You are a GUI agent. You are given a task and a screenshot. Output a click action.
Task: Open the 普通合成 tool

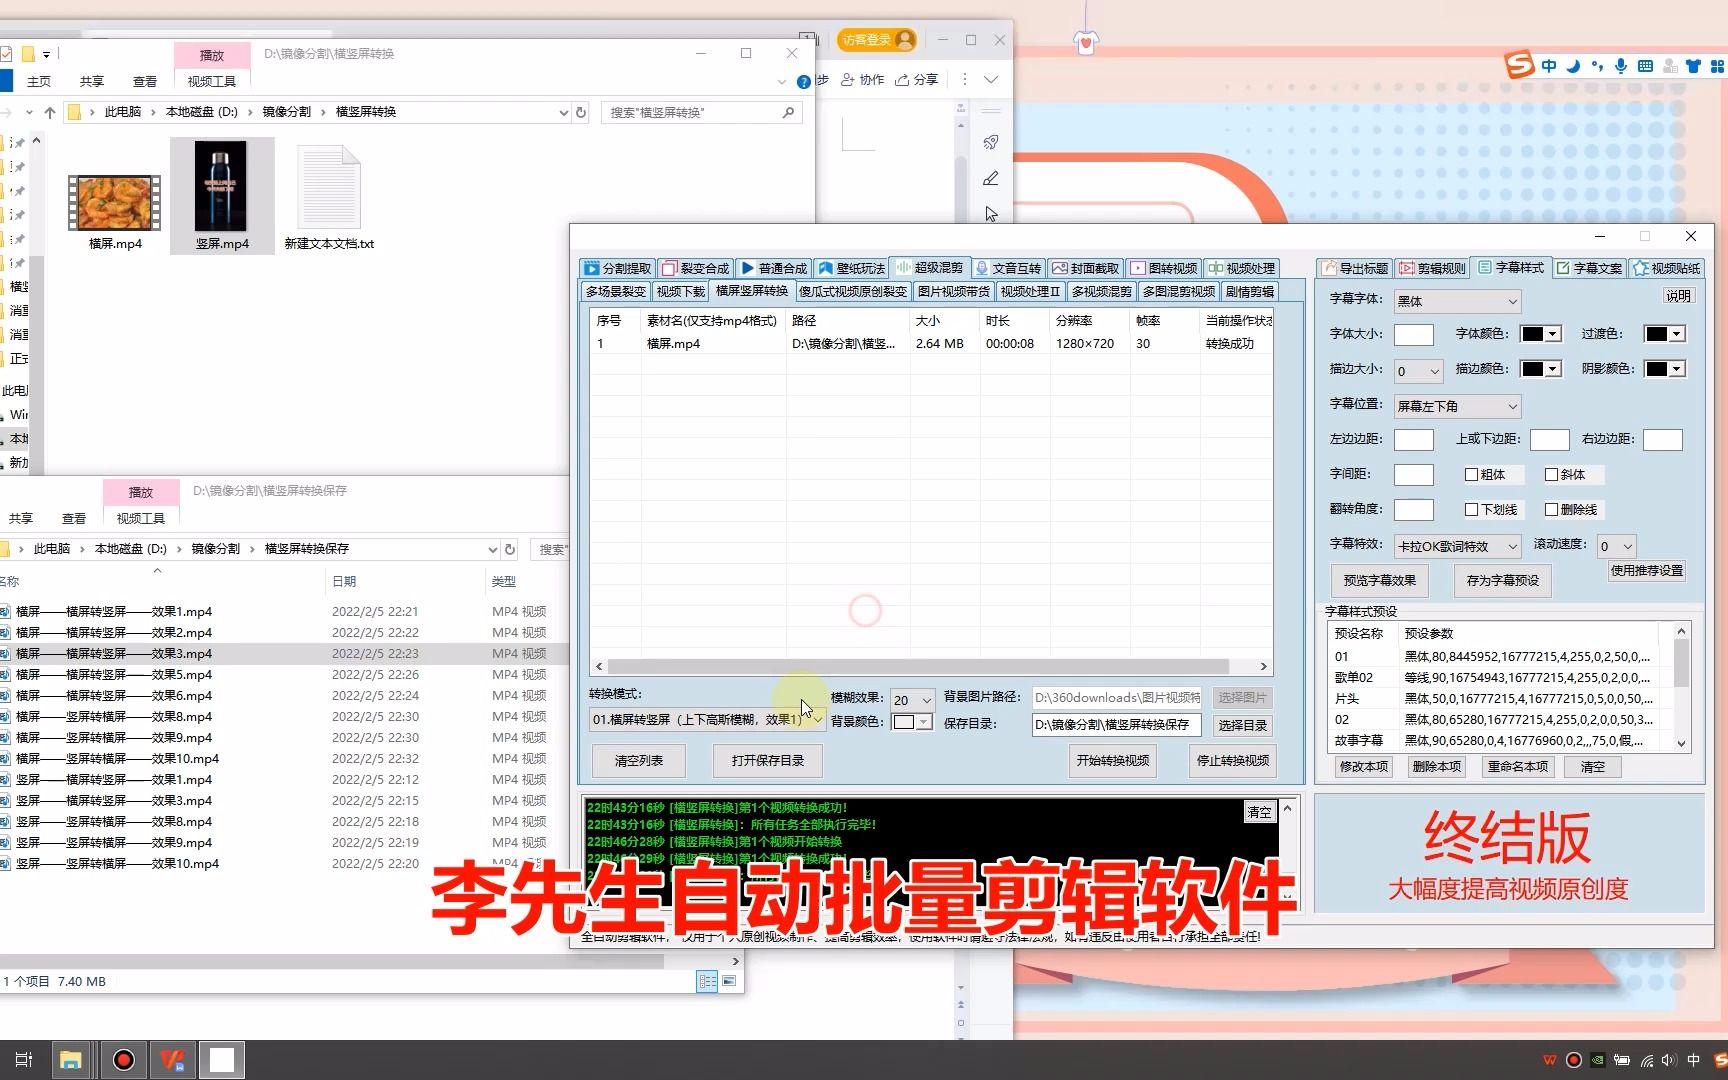click(775, 268)
